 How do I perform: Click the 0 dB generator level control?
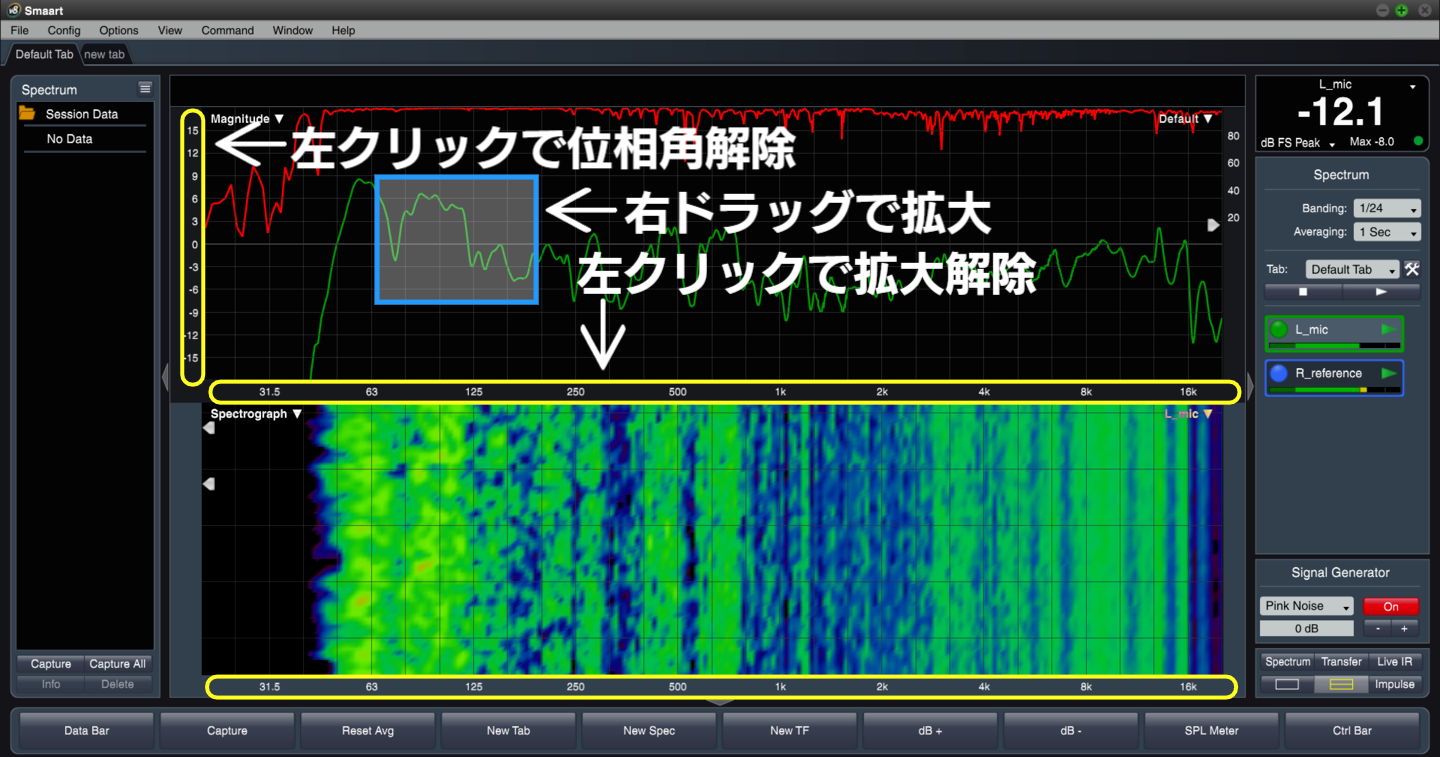coord(1306,628)
